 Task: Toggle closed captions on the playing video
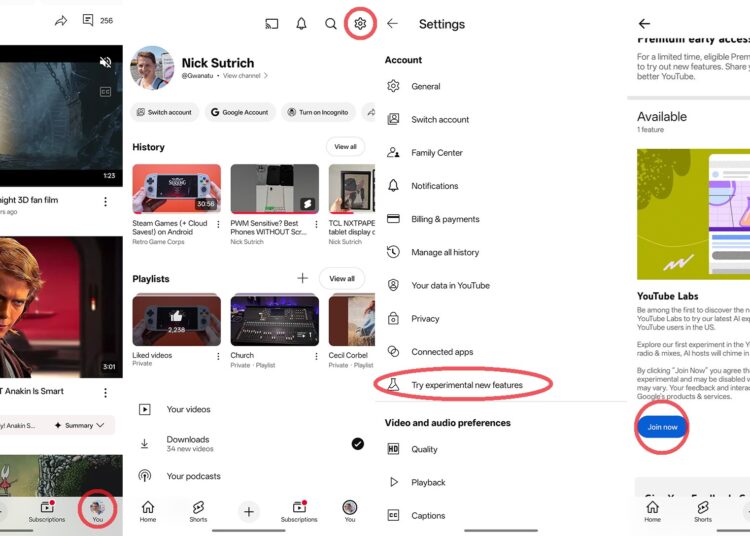[105, 92]
